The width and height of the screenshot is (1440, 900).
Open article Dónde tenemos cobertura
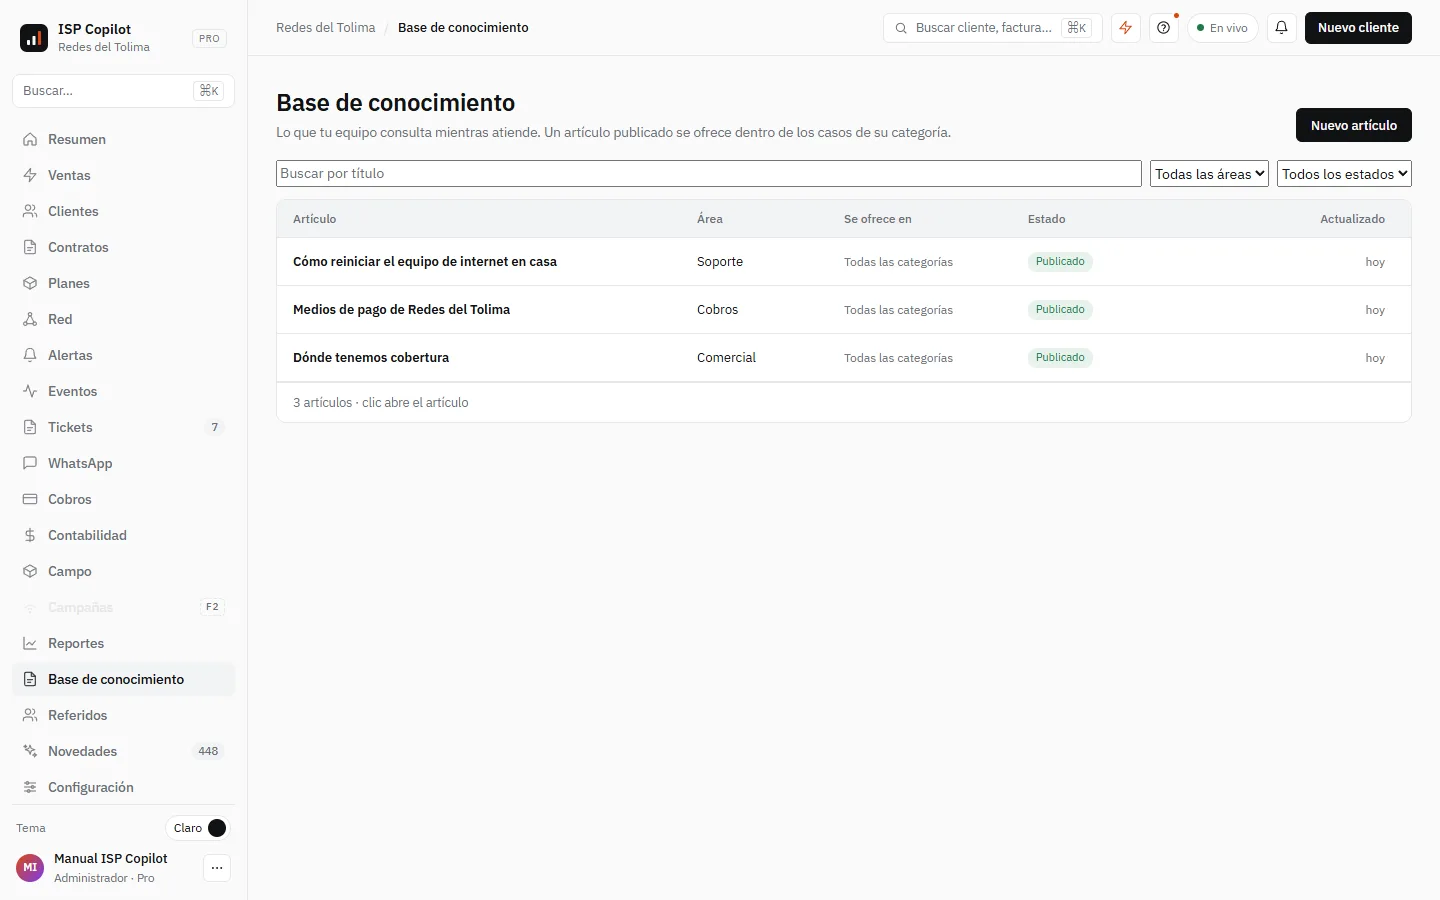click(371, 358)
